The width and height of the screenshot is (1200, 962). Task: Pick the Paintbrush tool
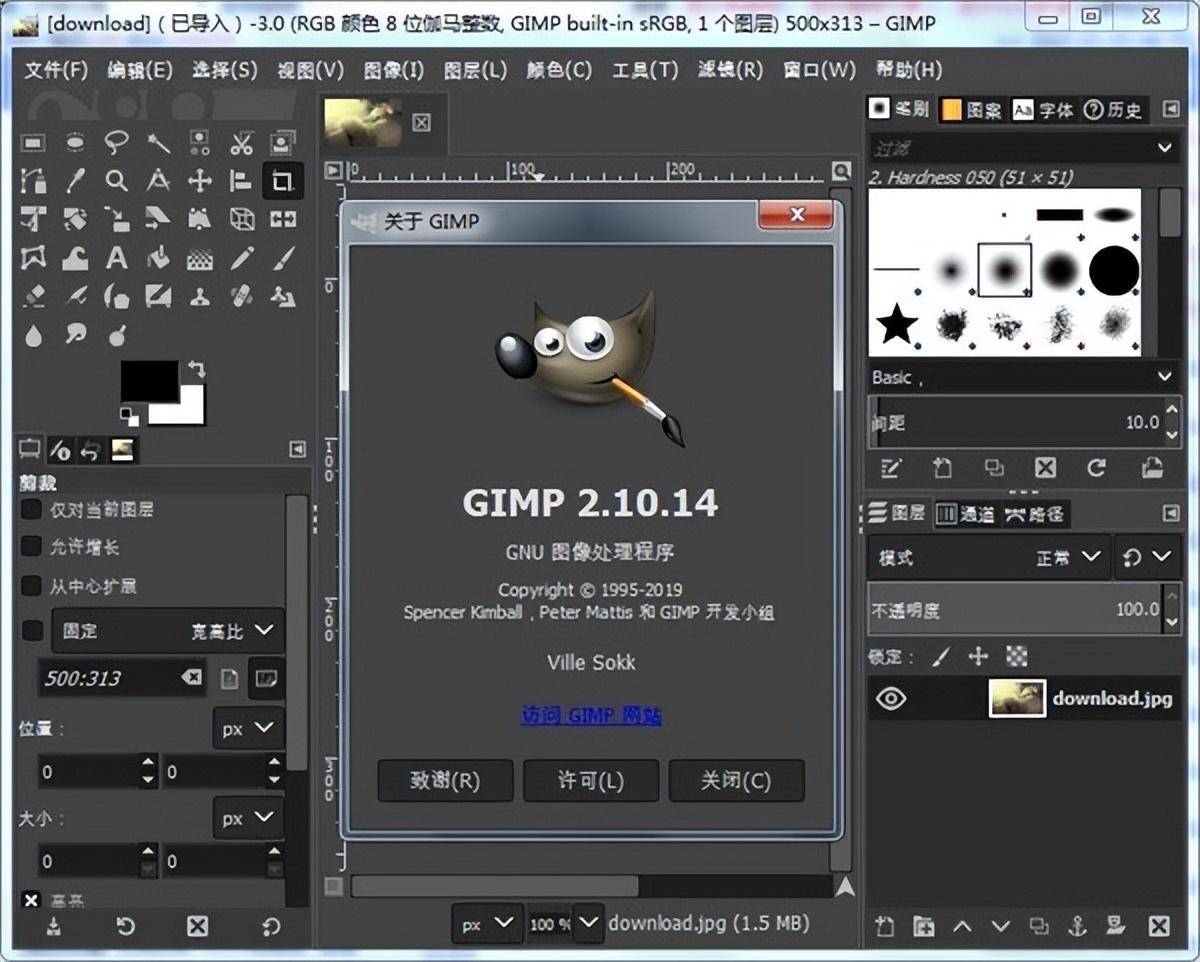283,258
